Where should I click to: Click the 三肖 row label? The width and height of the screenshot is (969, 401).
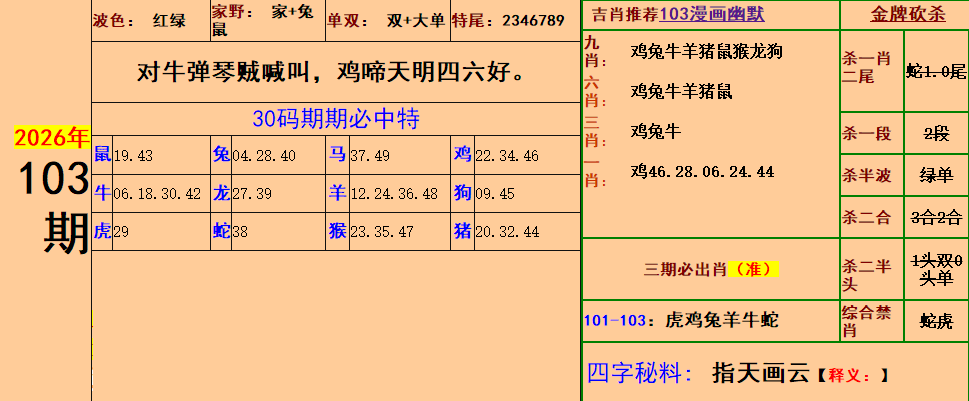click(596, 132)
